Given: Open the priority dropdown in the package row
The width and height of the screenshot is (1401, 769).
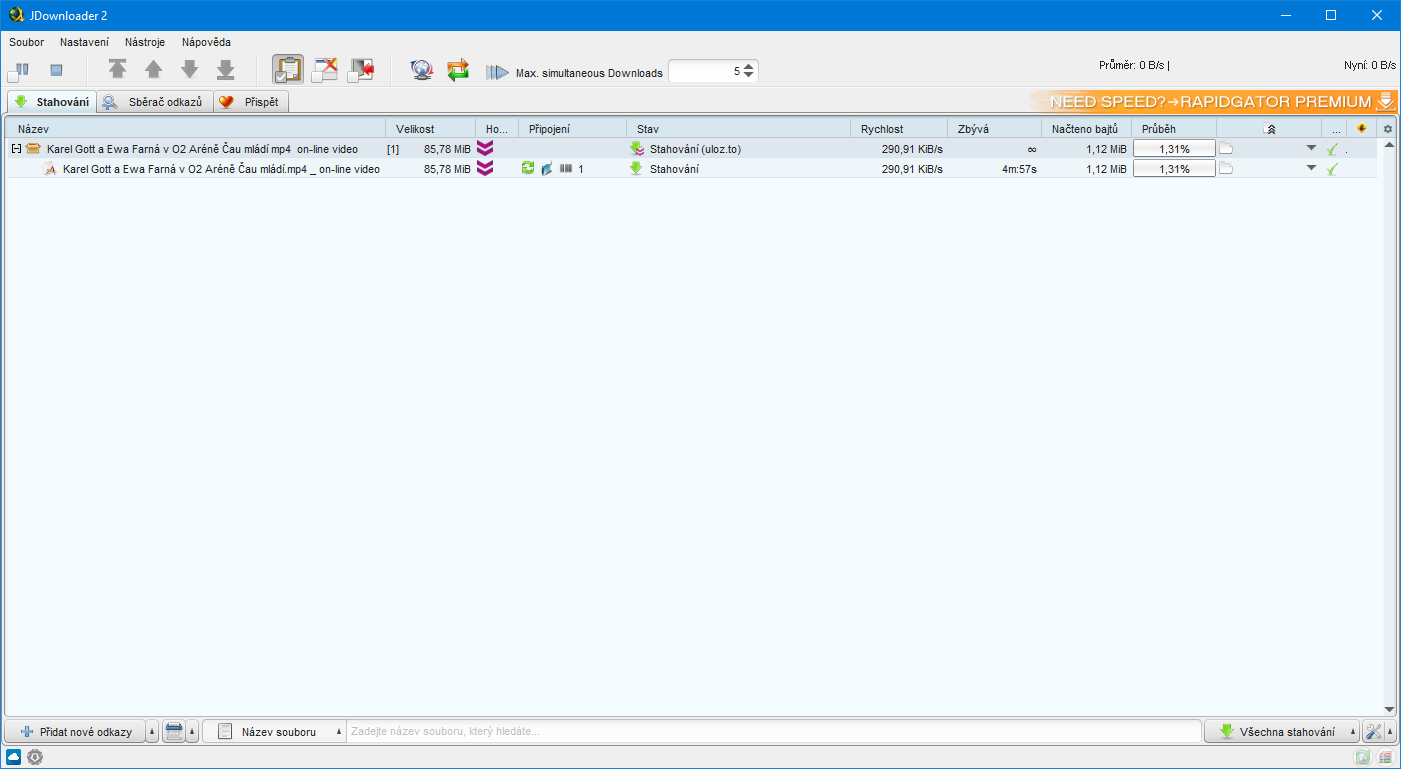Looking at the screenshot, I should 1311,148.
